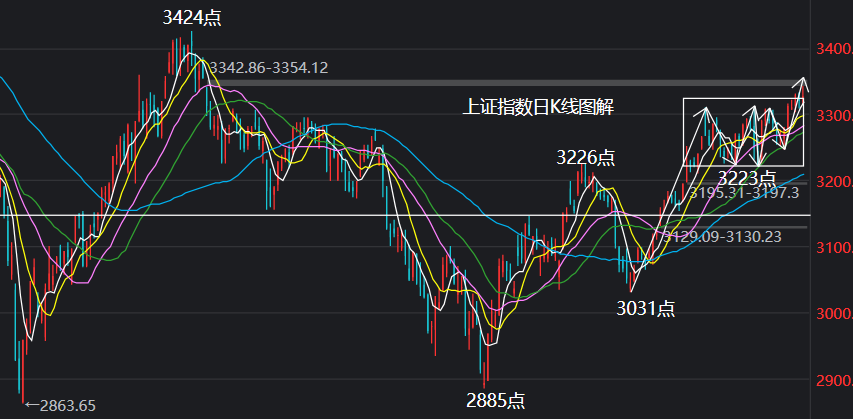
Task: Click the 3000 price axis label
Action: click(x=834, y=314)
